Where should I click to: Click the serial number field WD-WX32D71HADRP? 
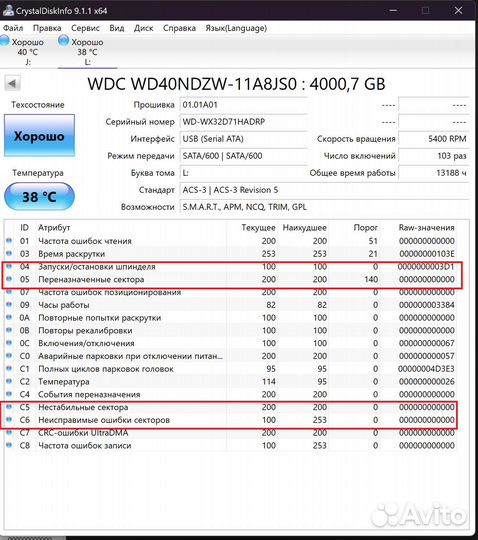[x=243, y=122]
